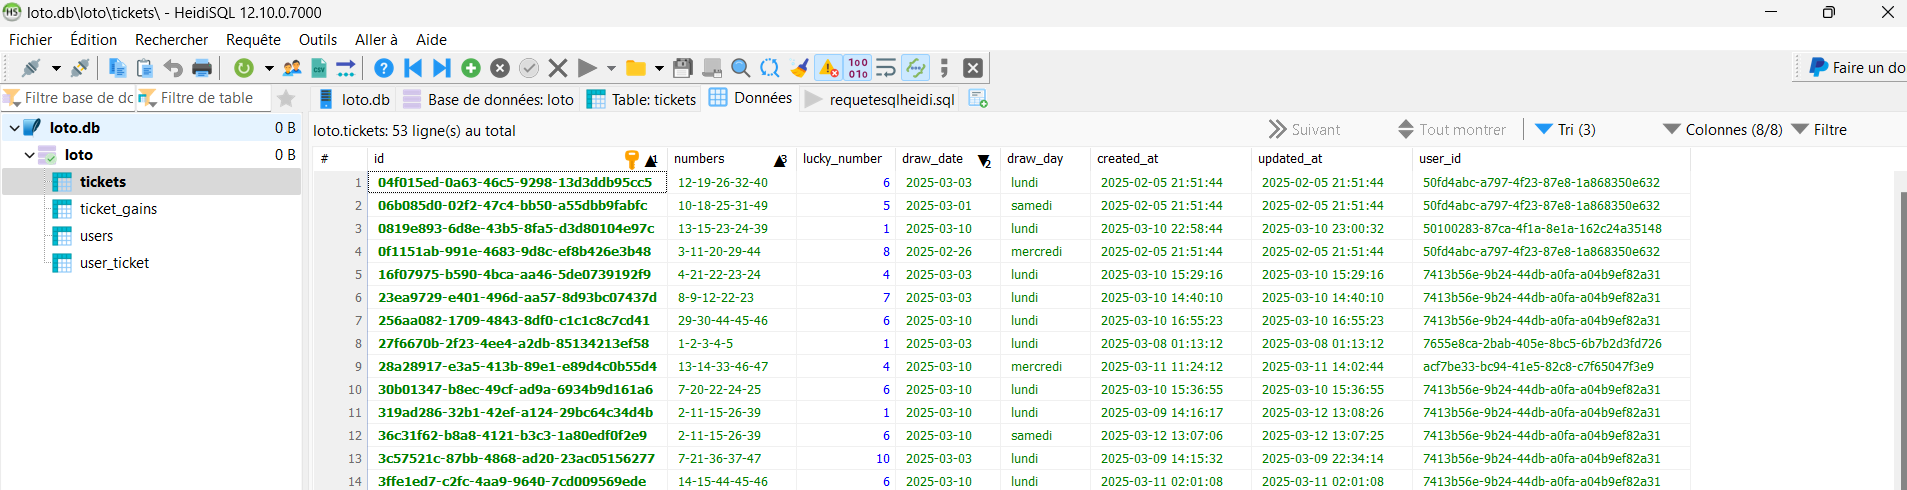Toggle the stop on errors warning icon
The image size is (1907, 490).
click(x=829, y=68)
